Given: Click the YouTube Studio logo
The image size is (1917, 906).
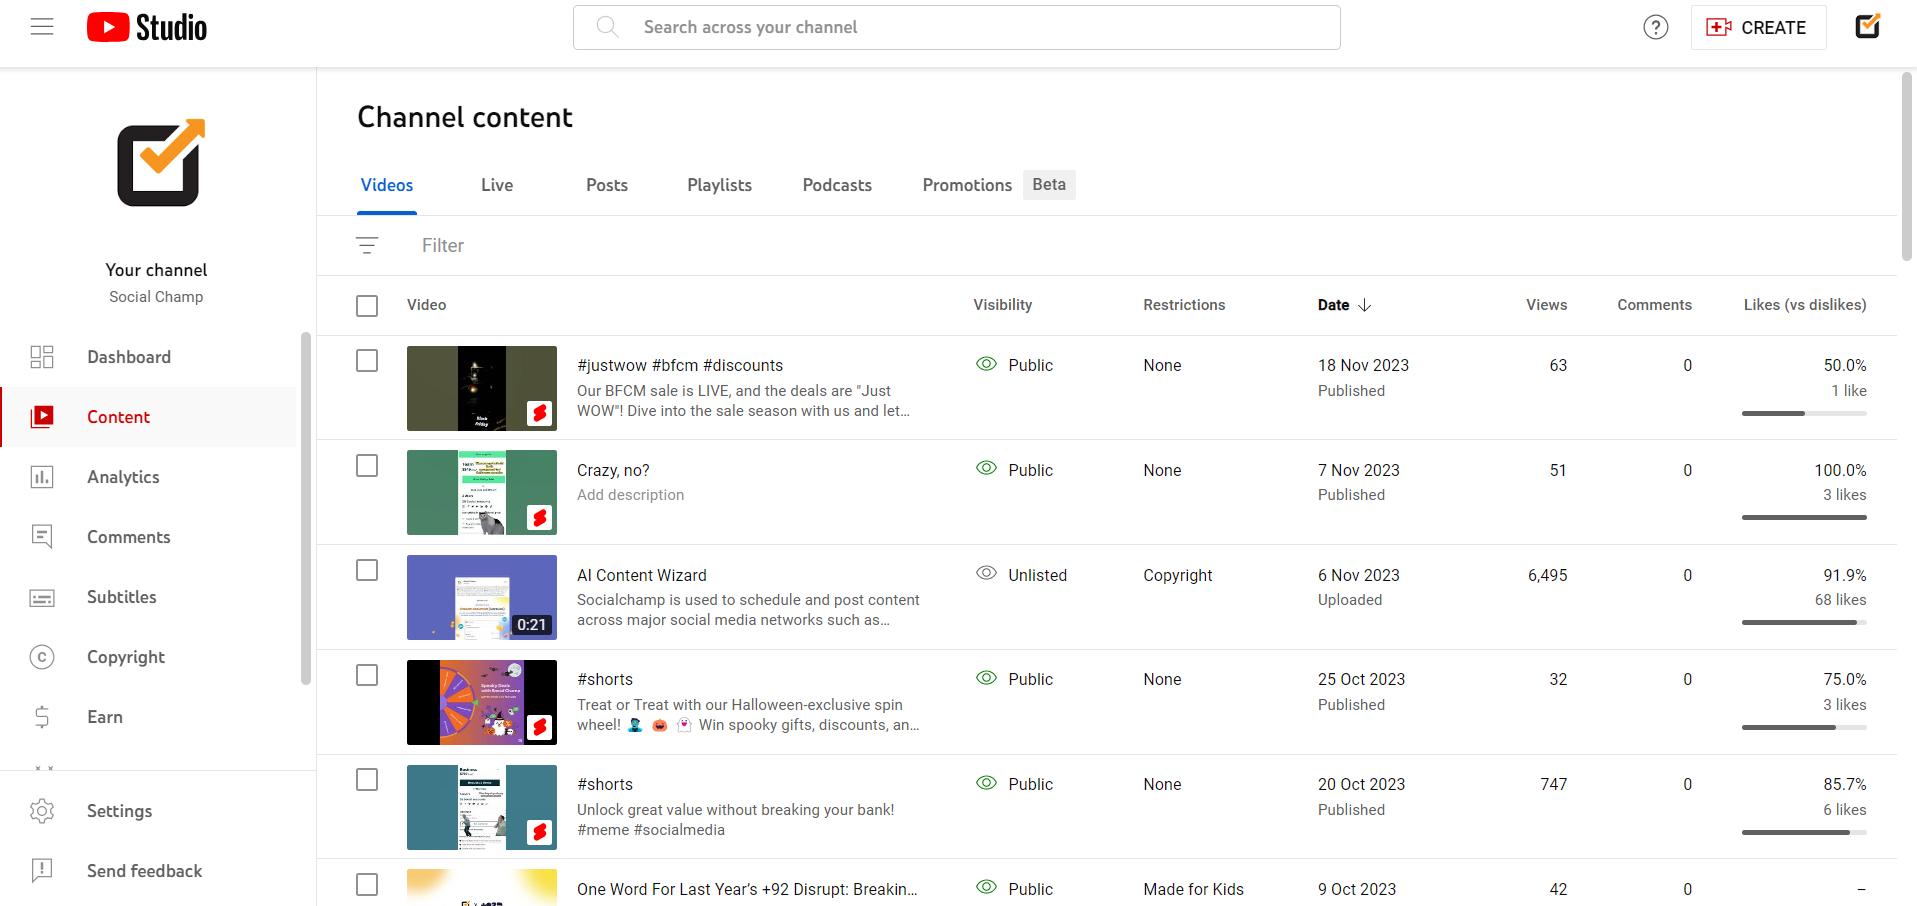Looking at the screenshot, I should click(146, 27).
